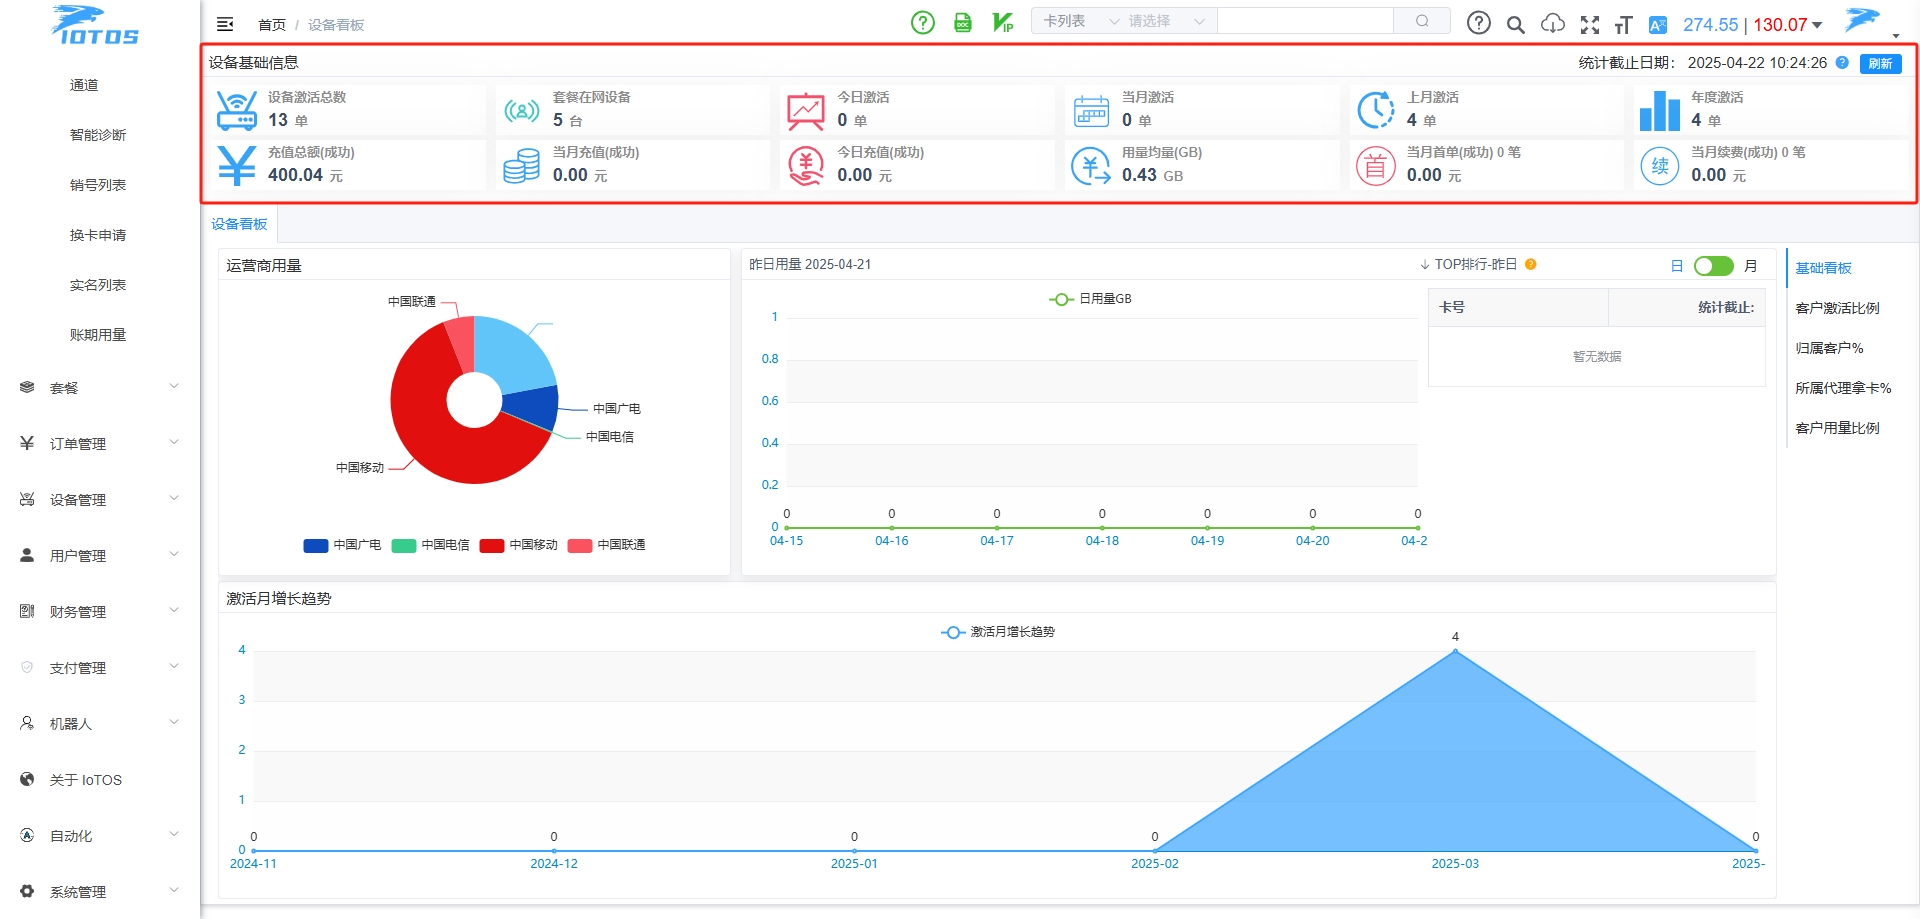Toggle 中国移动 legend in pie chart

pyautogui.click(x=518, y=545)
